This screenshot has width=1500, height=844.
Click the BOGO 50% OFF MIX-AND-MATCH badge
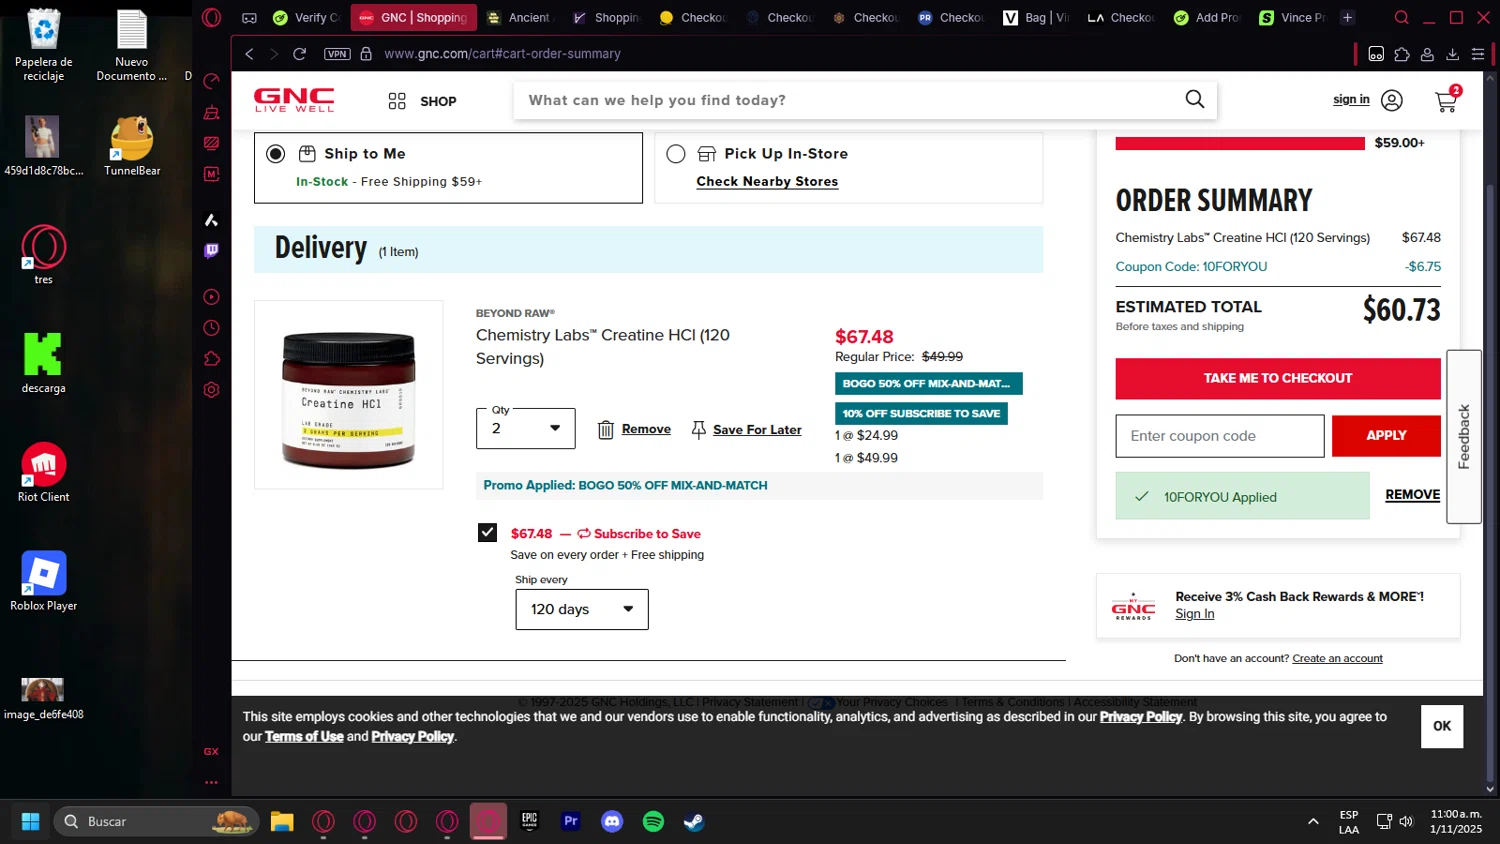click(x=928, y=384)
